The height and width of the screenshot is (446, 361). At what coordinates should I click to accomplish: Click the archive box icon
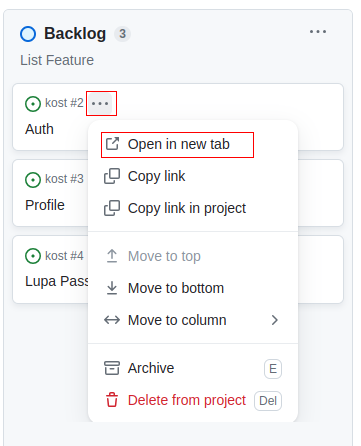coord(112,368)
